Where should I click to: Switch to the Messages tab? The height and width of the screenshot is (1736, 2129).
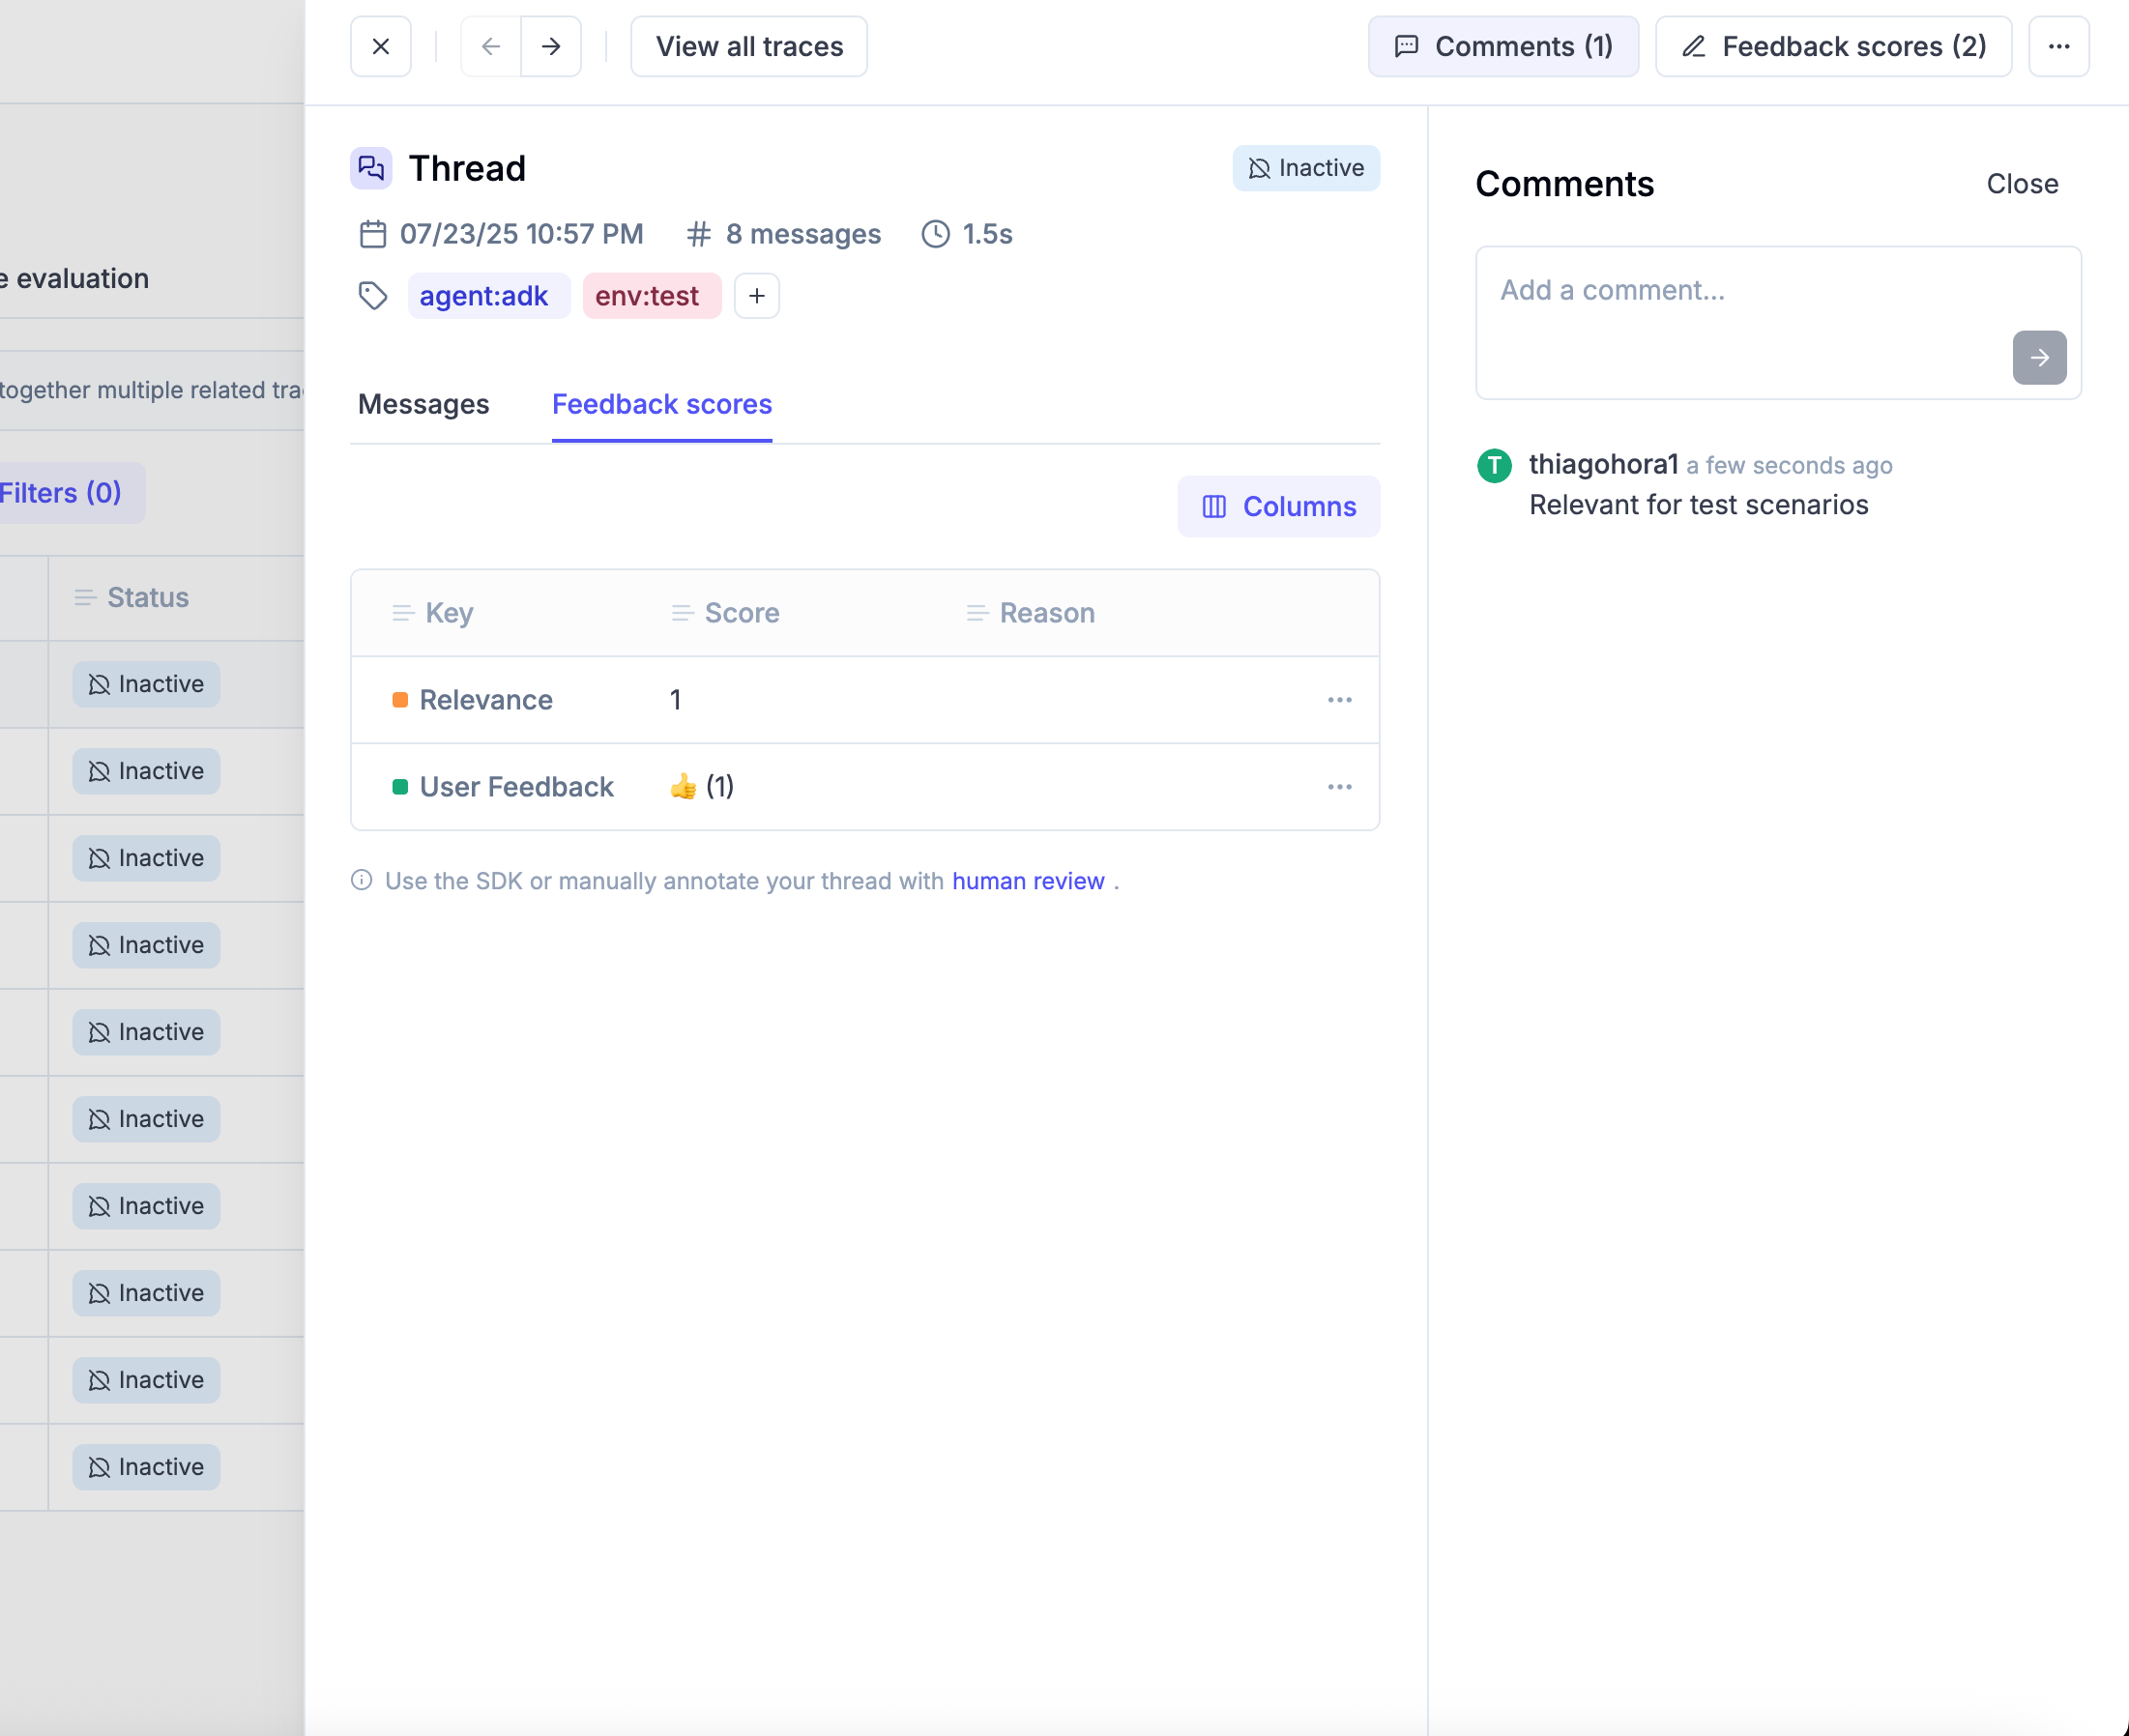click(x=423, y=404)
